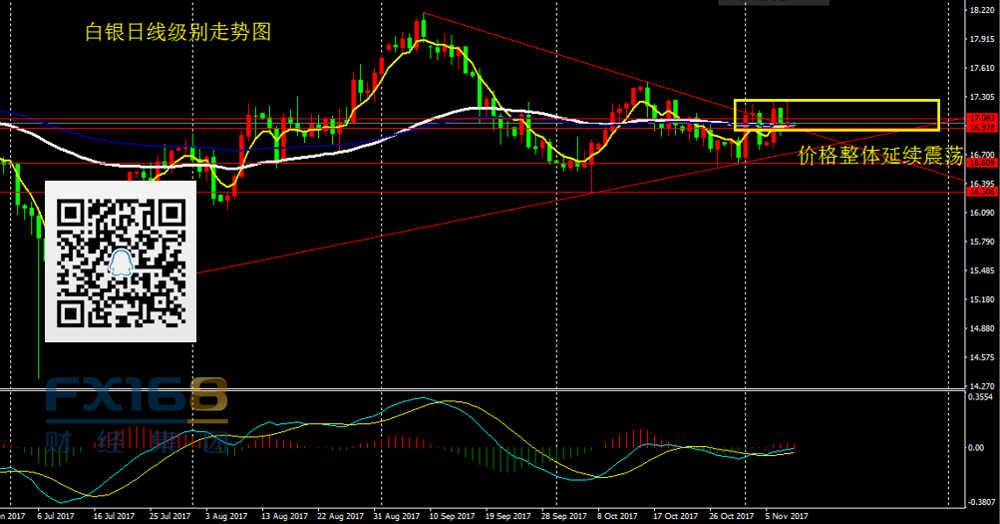Click the 14.270 price axis value
This screenshot has height=524, width=1000.
(x=979, y=385)
